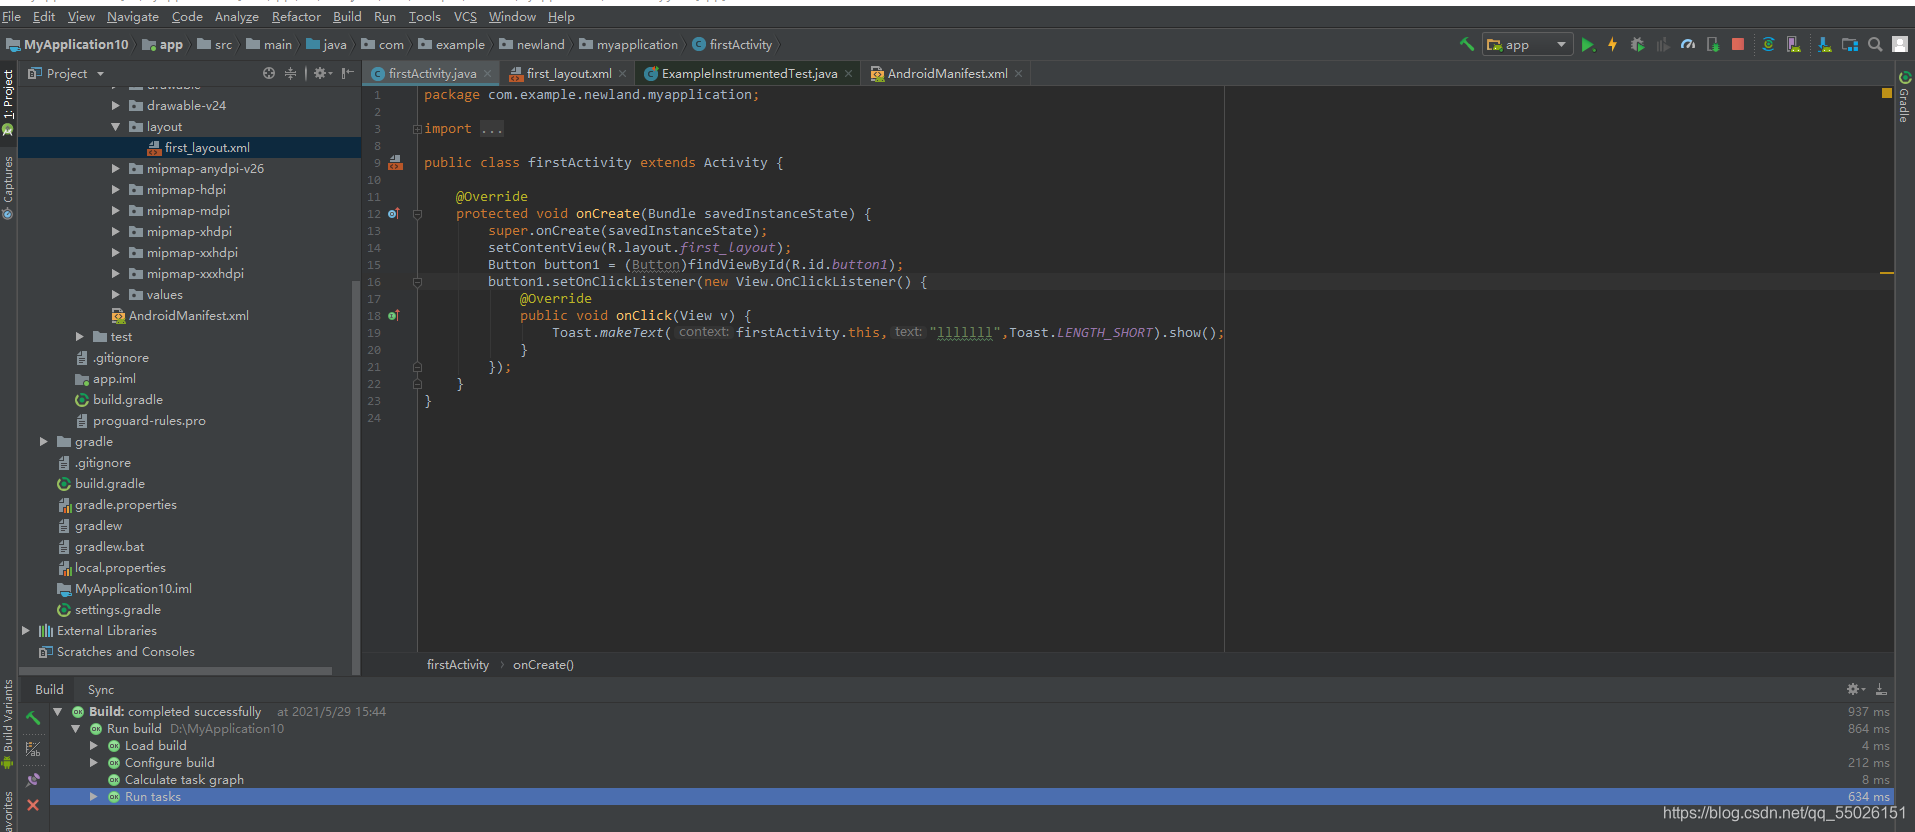Click the override gutter icon on line 12
The width and height of the screenshot is (1915, 832).
(x=393, y=214)
